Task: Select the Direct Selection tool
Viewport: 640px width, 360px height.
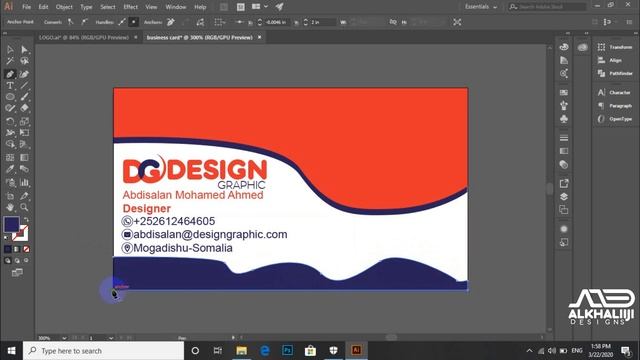Action: [24, 50]
